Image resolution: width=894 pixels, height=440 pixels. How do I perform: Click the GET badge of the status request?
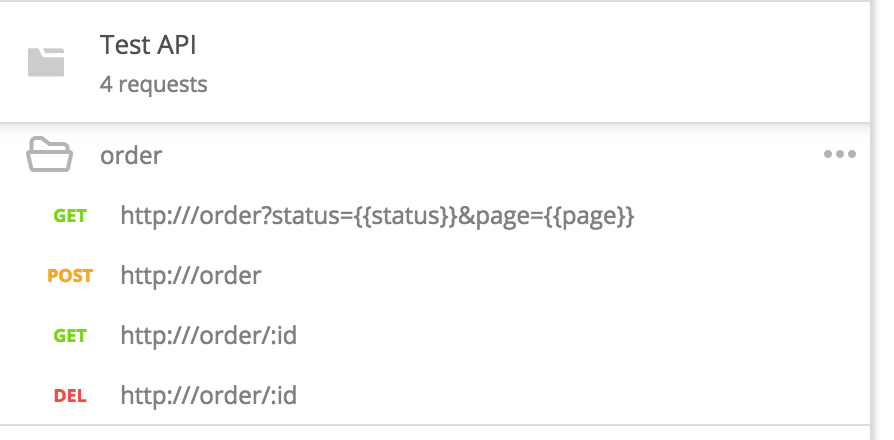pos(70,216)
